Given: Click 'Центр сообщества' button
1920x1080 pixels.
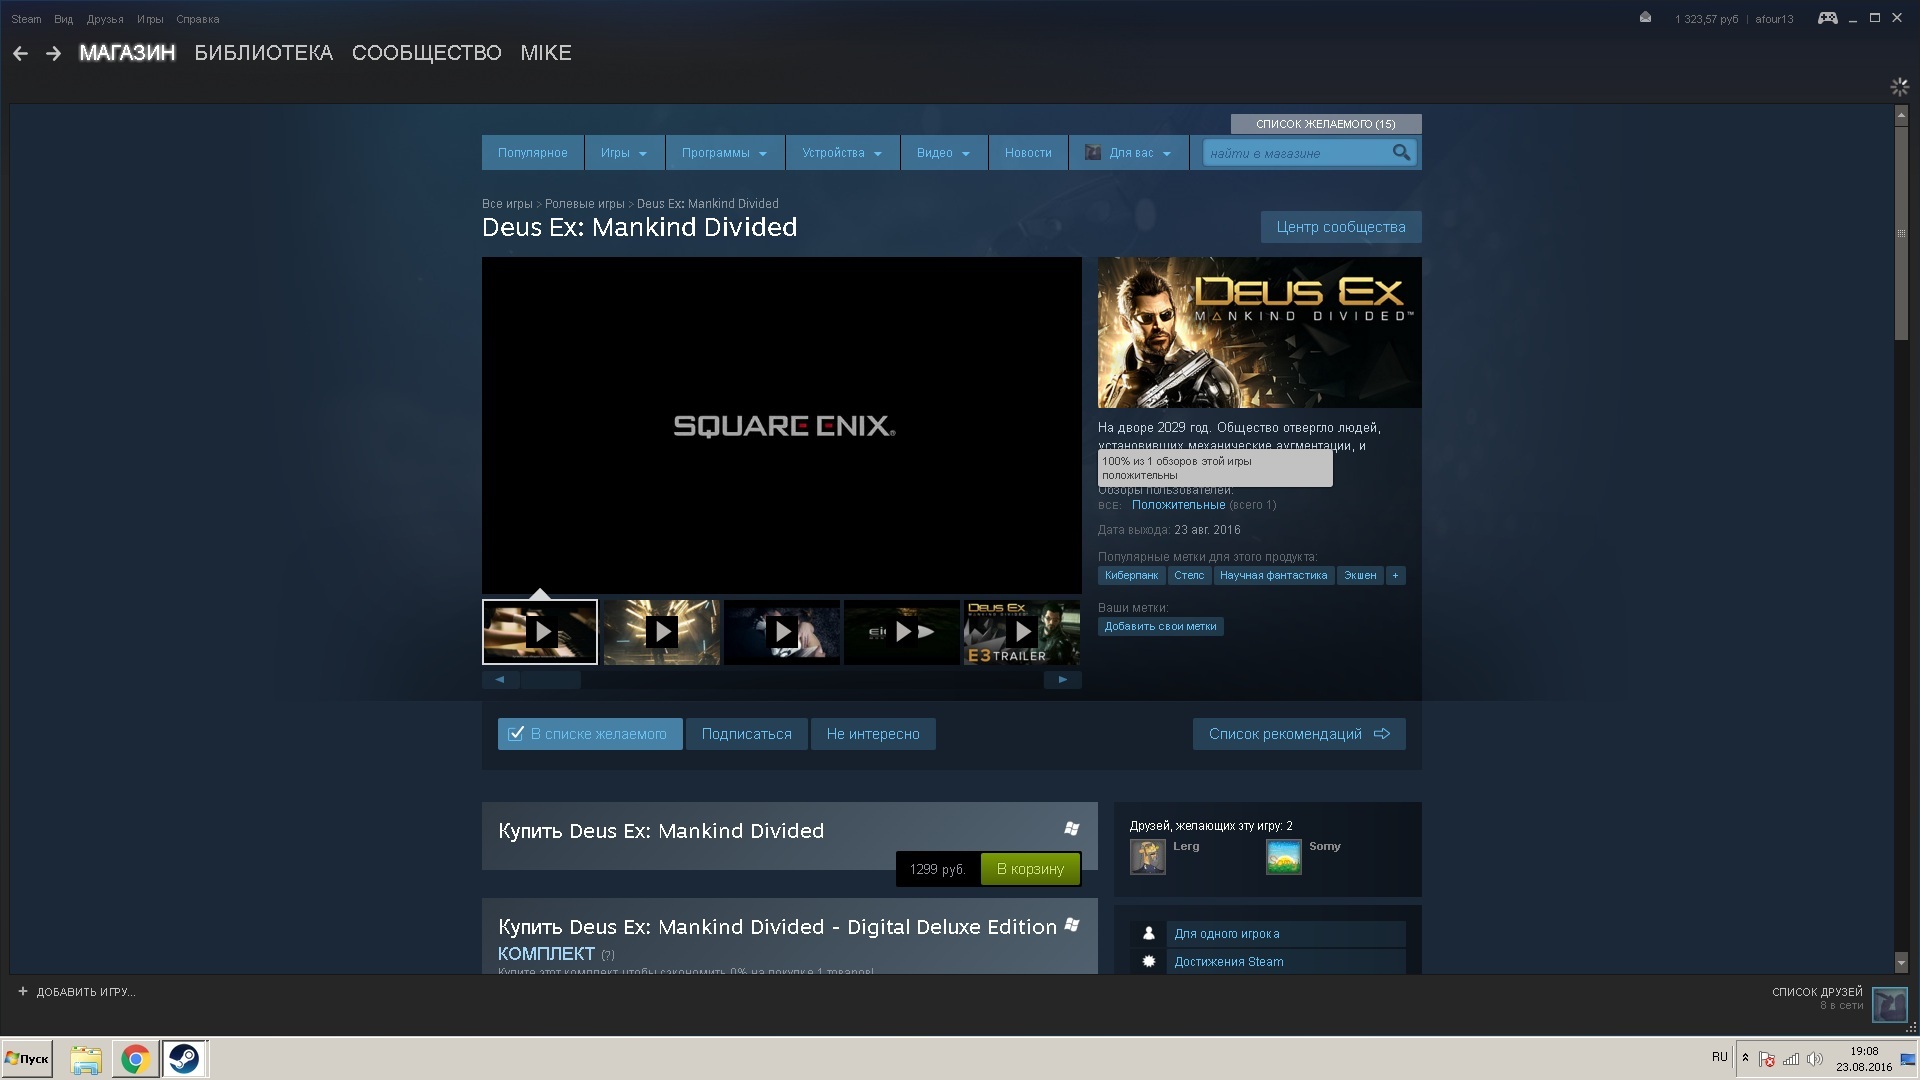Looking at the screenshot, I should click(x=1341, y=227).
